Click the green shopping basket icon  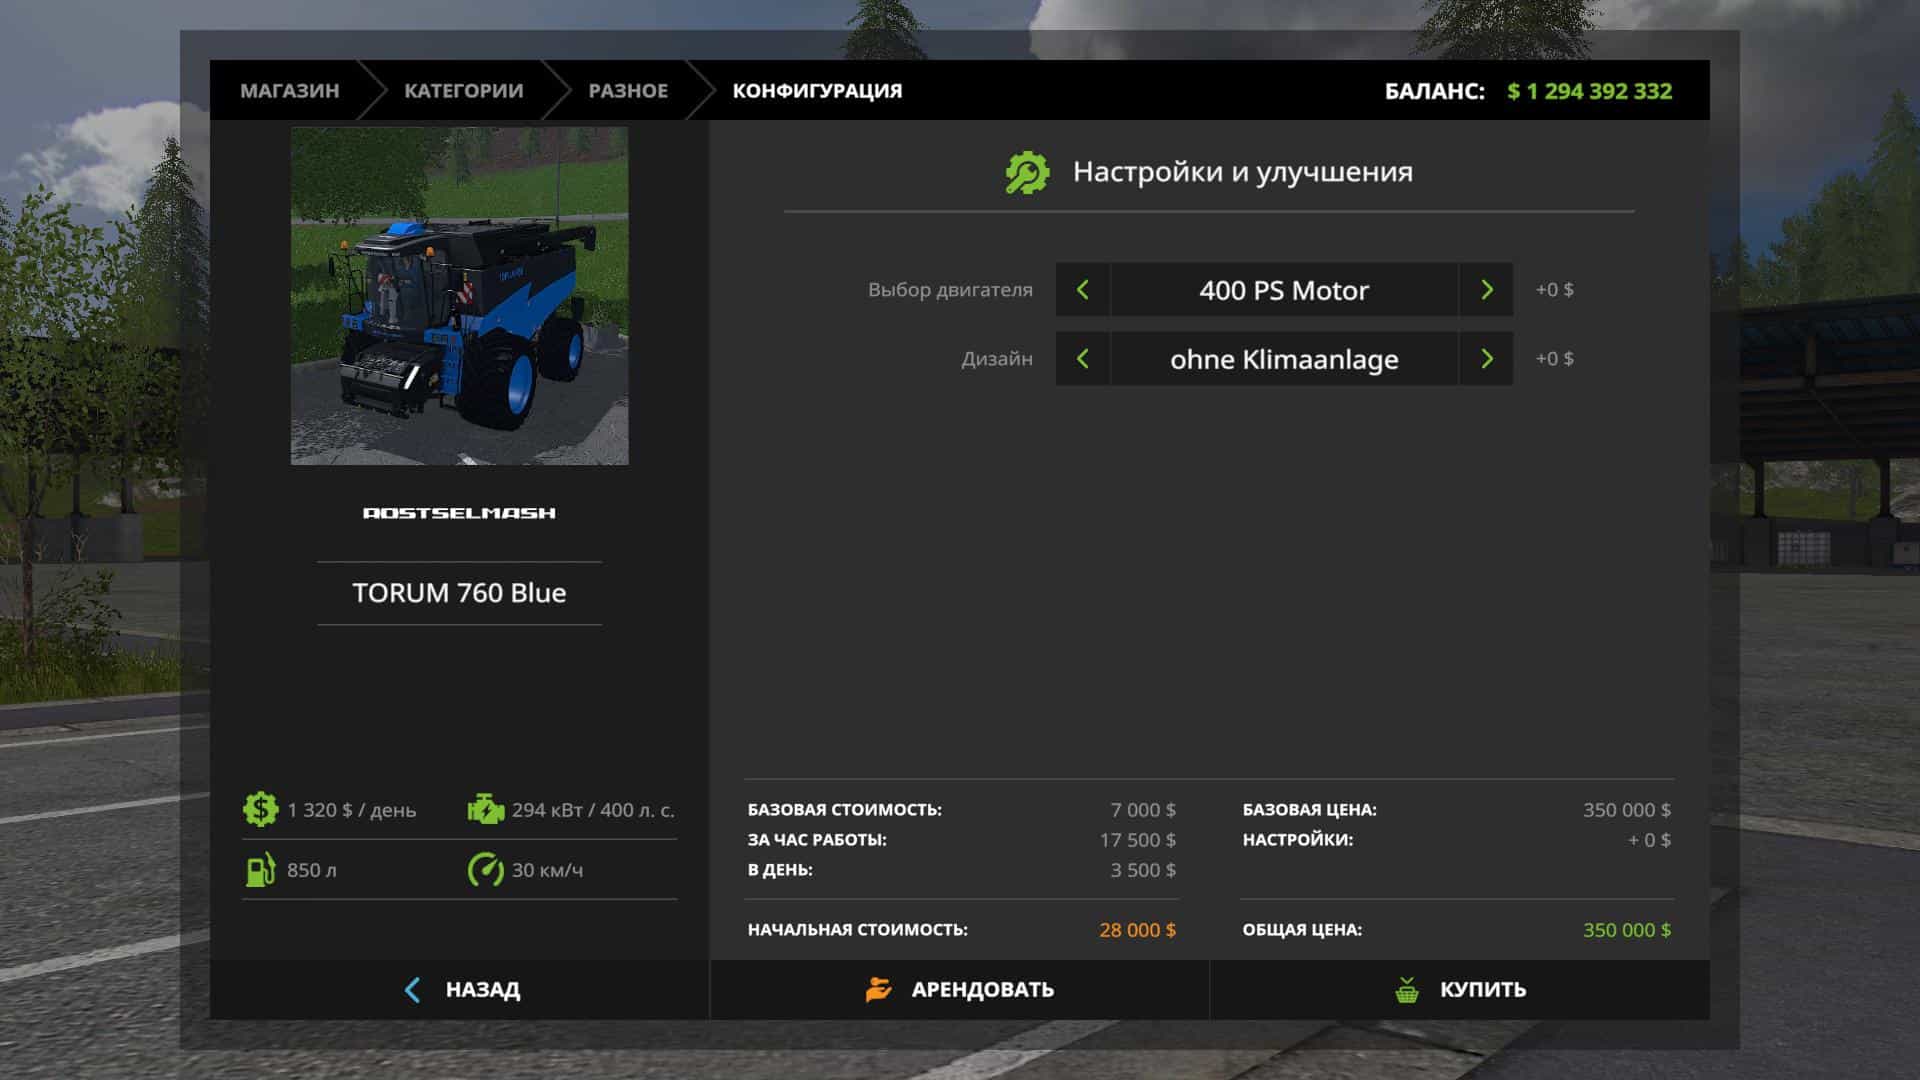[1407, 990]
